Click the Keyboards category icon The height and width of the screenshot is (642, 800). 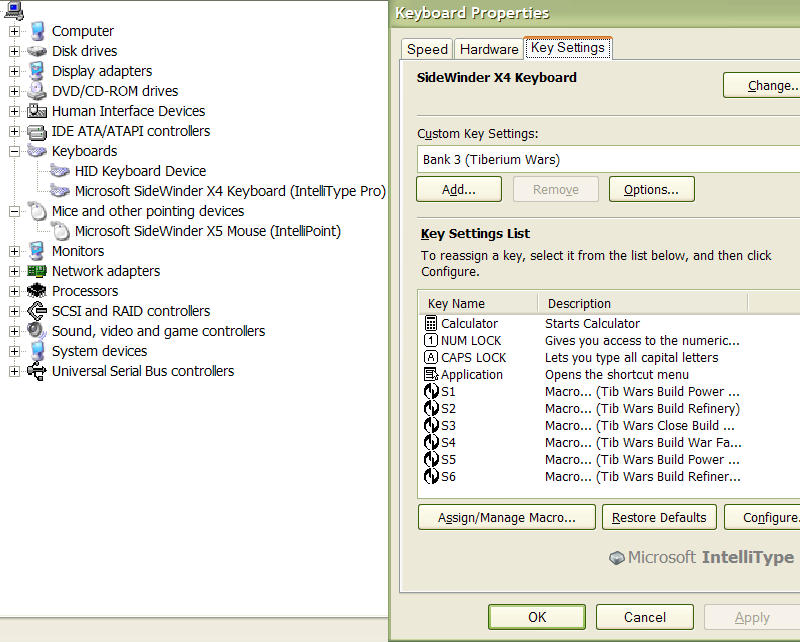37,151
